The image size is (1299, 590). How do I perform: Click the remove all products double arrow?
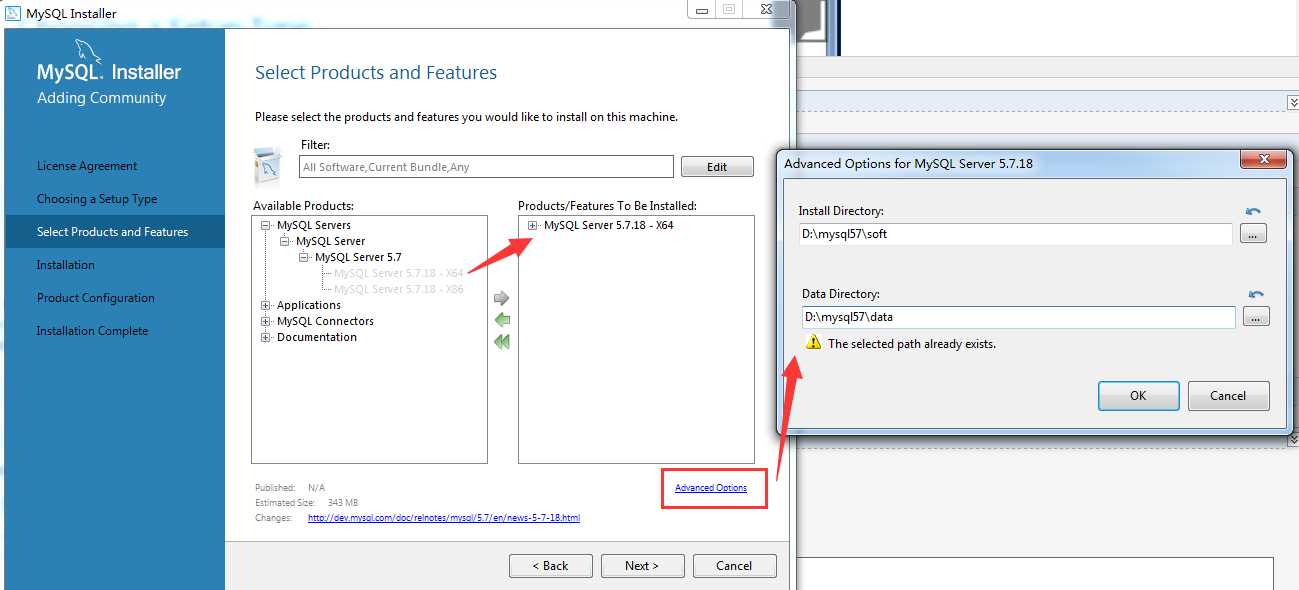502,342
